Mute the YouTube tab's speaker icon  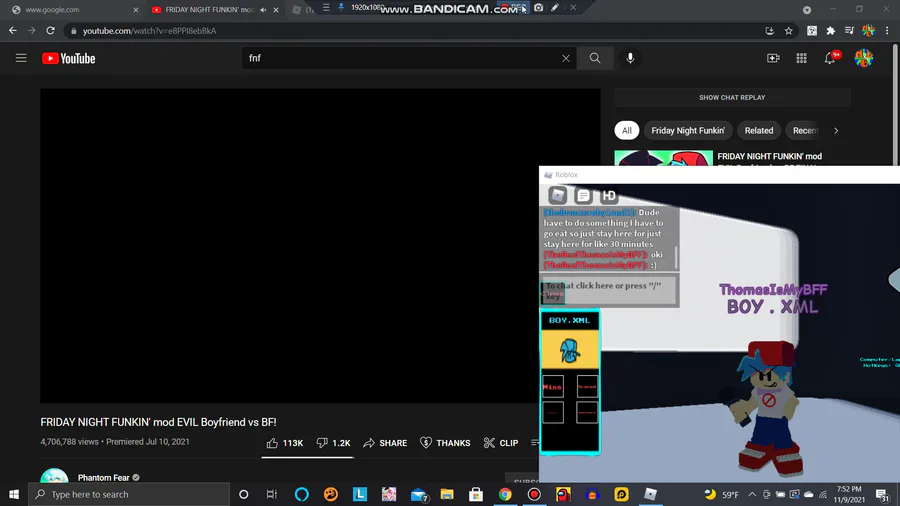pyautogui.click(x=263, y=10)
